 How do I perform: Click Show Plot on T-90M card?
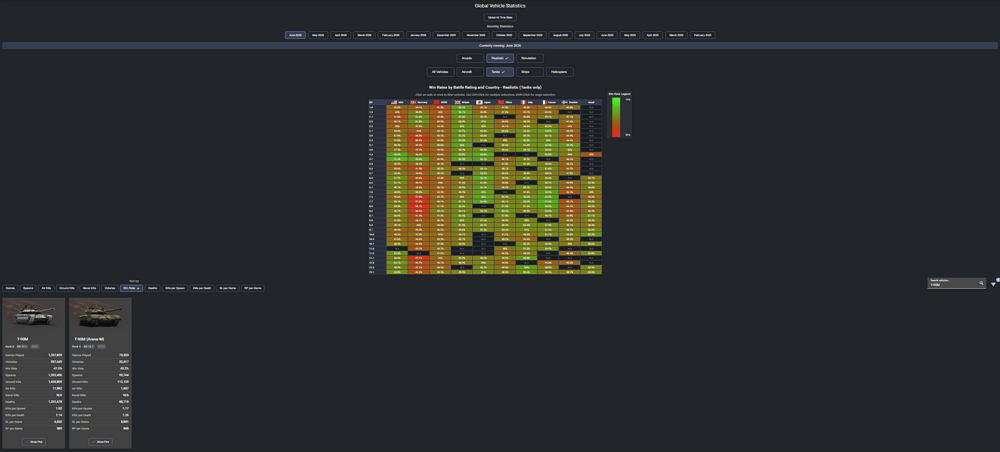click(x=34, y=441)
